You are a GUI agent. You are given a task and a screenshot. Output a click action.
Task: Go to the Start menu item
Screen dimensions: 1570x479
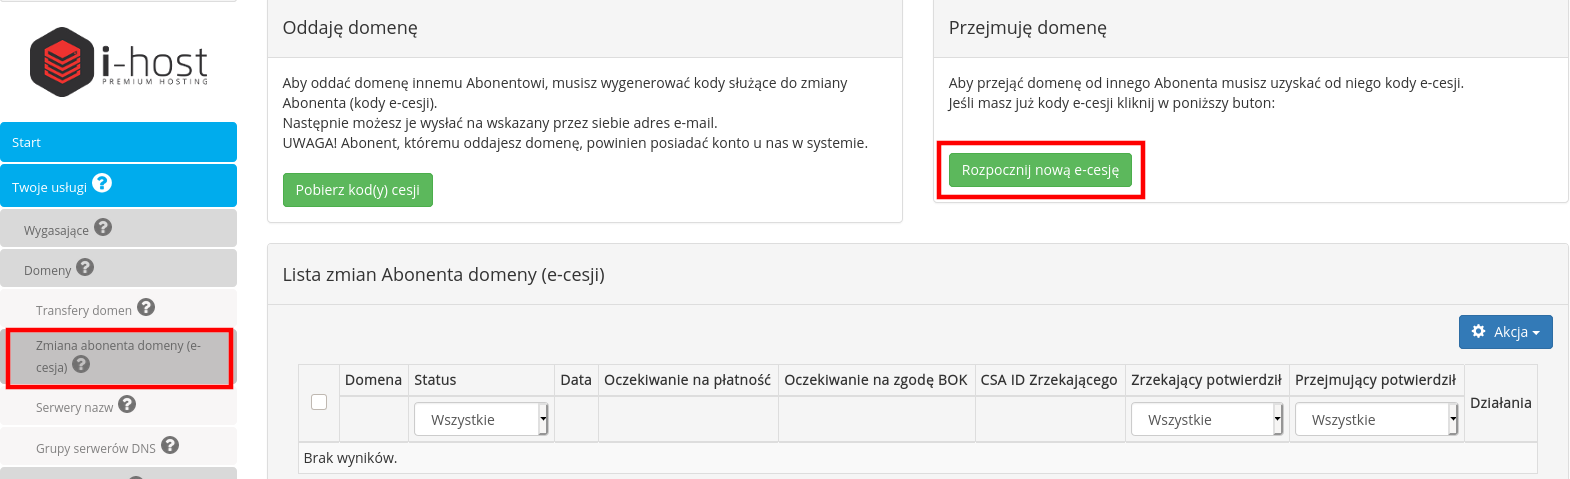pyautogui.click(x=119, y=142)
